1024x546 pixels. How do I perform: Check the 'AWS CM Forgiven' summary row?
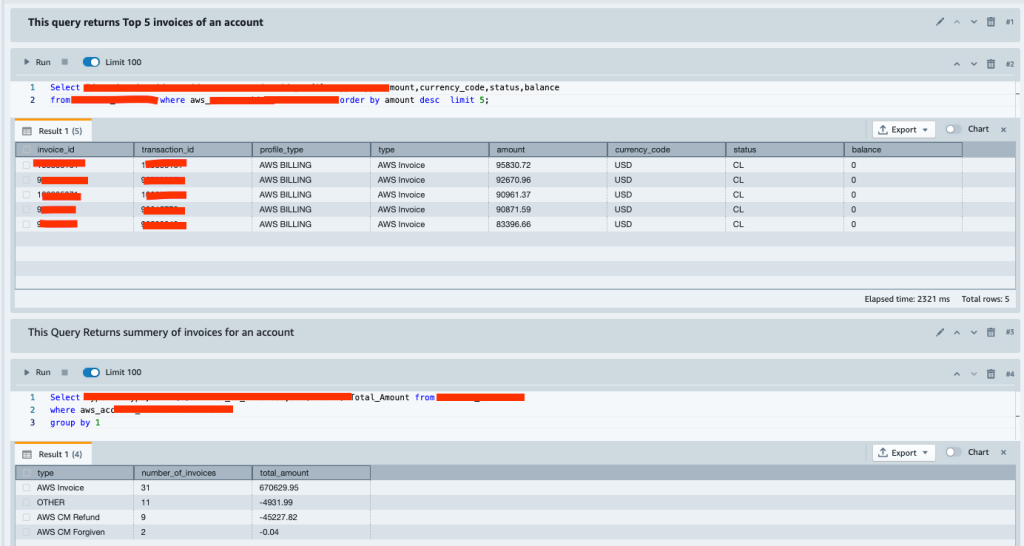26,532
